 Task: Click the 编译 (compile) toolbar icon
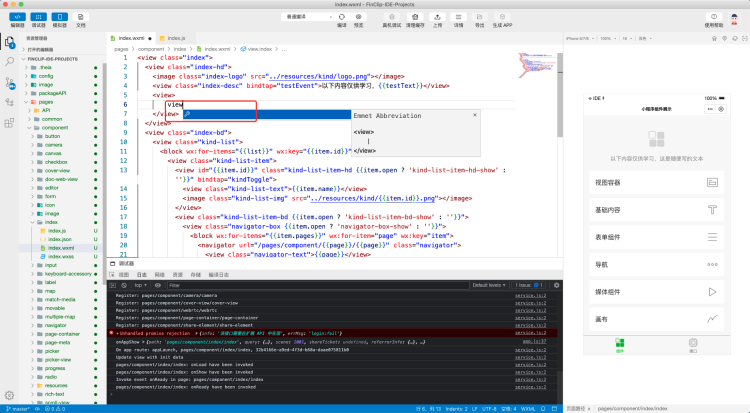point(341,17)
